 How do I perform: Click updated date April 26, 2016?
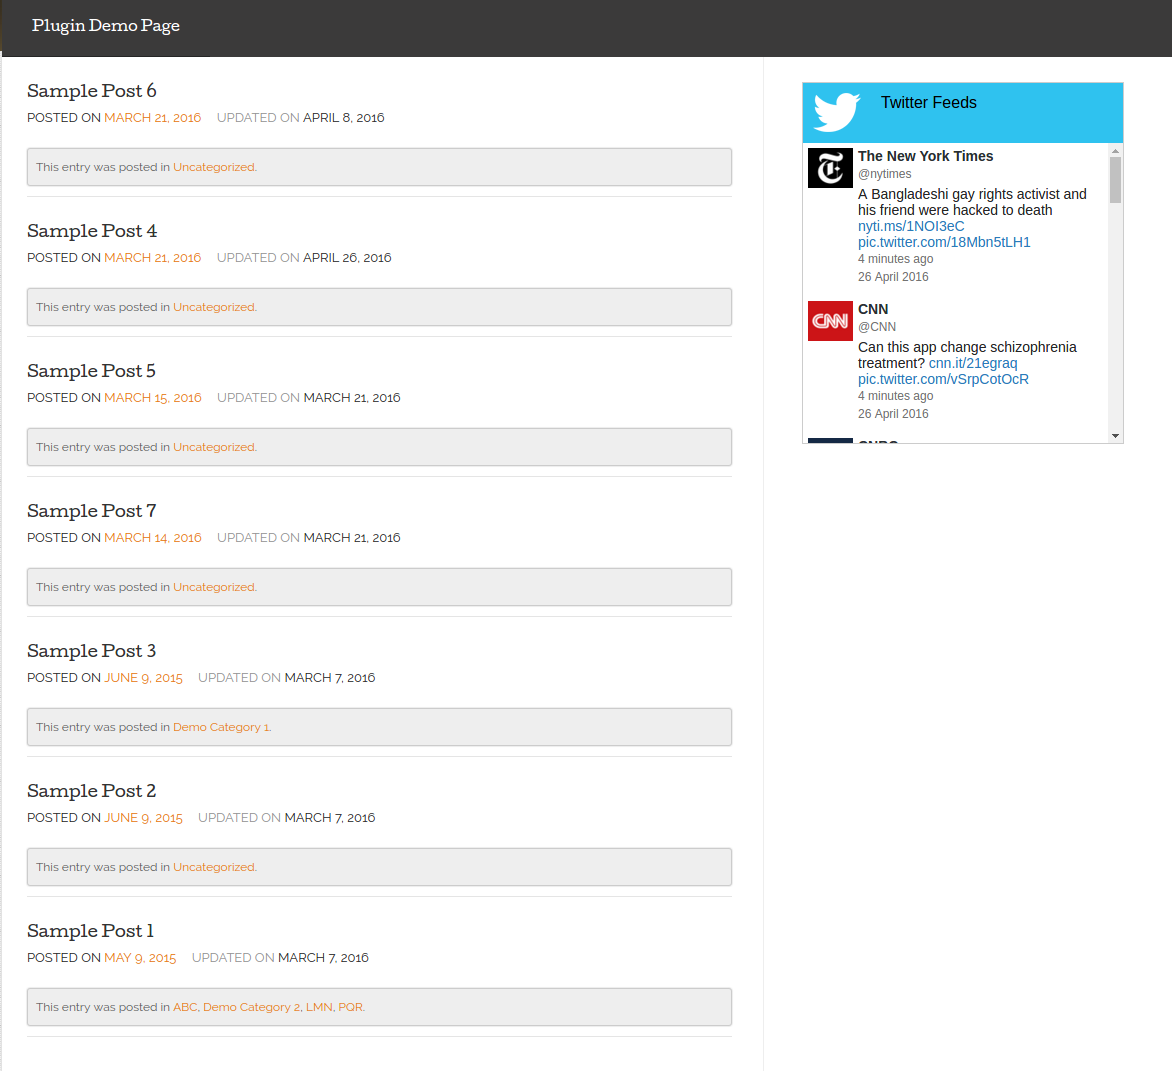click(x=347, y=258)
